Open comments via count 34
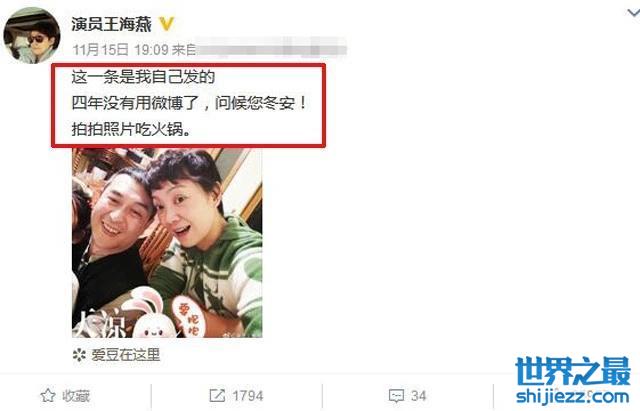This screenshot has width=640, height=411. click(418, 396)
